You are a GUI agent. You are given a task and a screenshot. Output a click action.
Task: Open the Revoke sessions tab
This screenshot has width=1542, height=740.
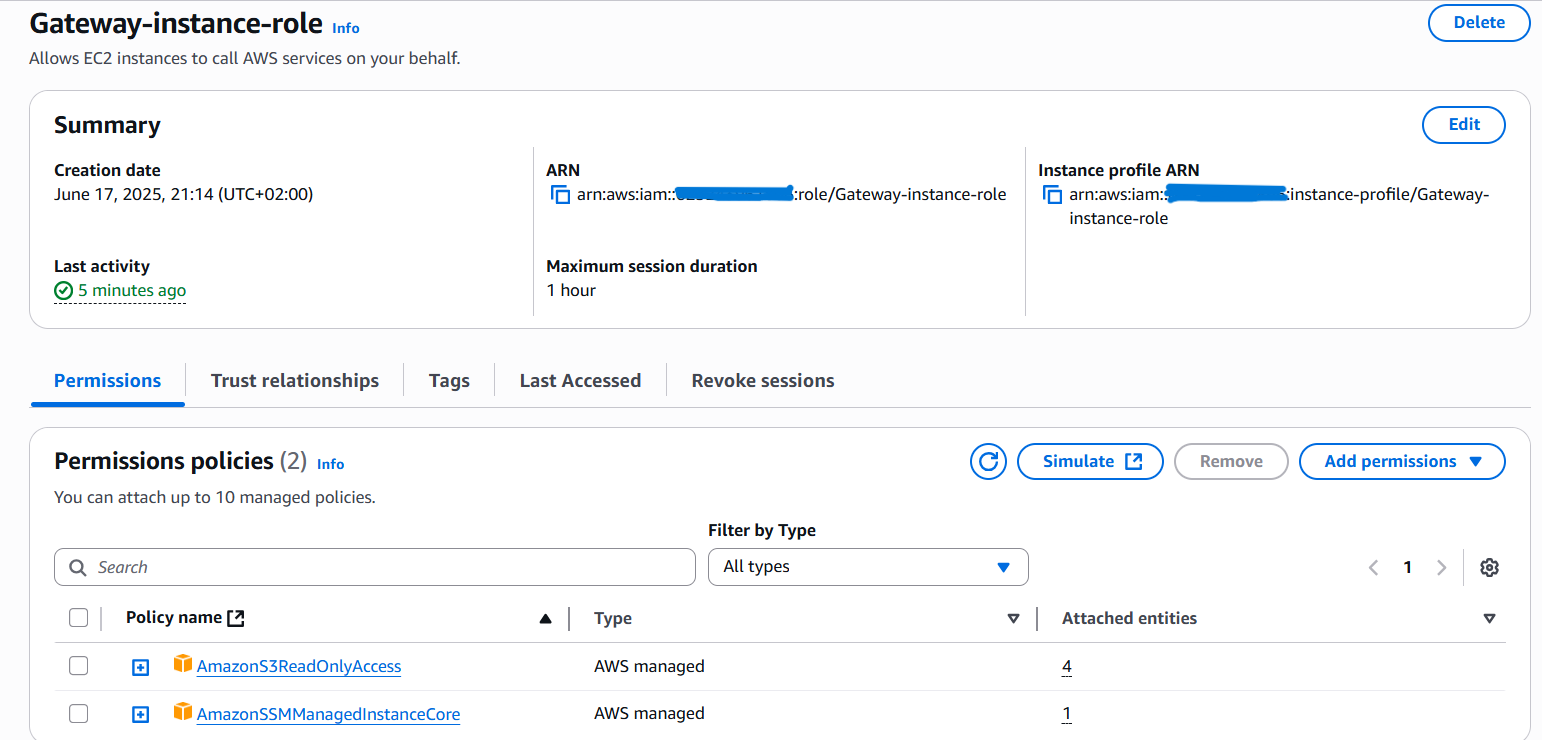click(763, 381)
